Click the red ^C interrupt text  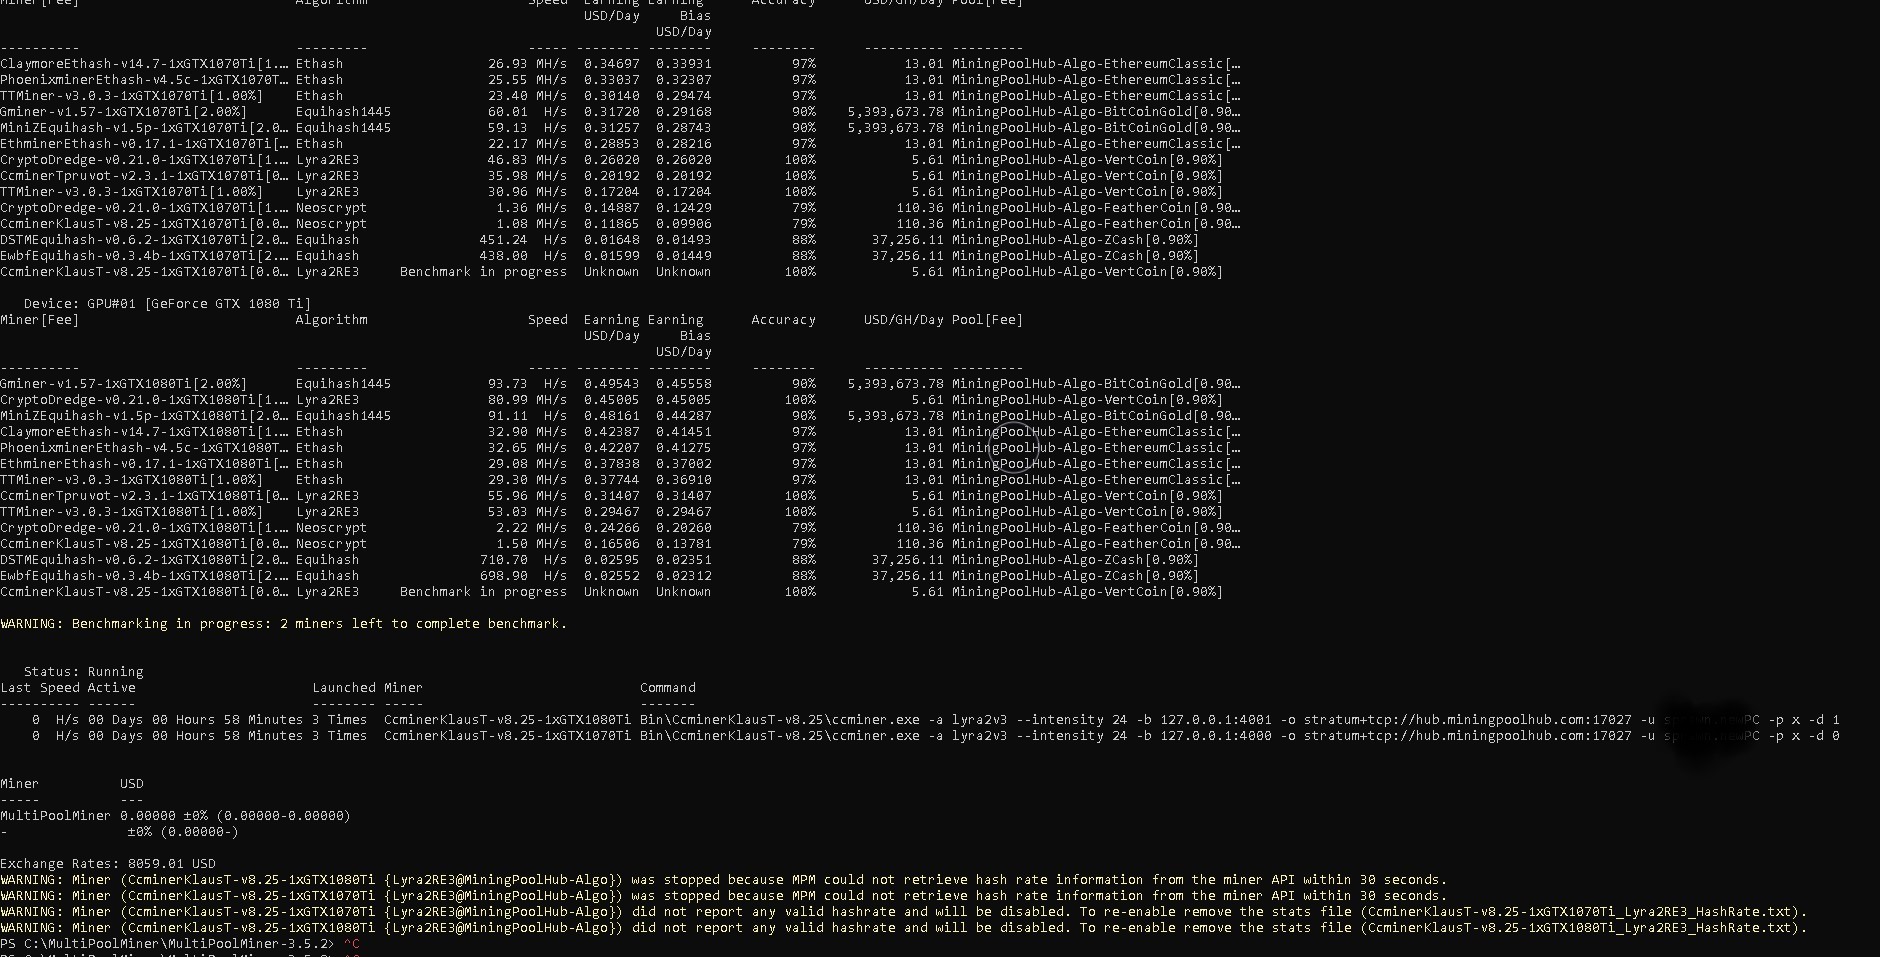click(354, 943)
